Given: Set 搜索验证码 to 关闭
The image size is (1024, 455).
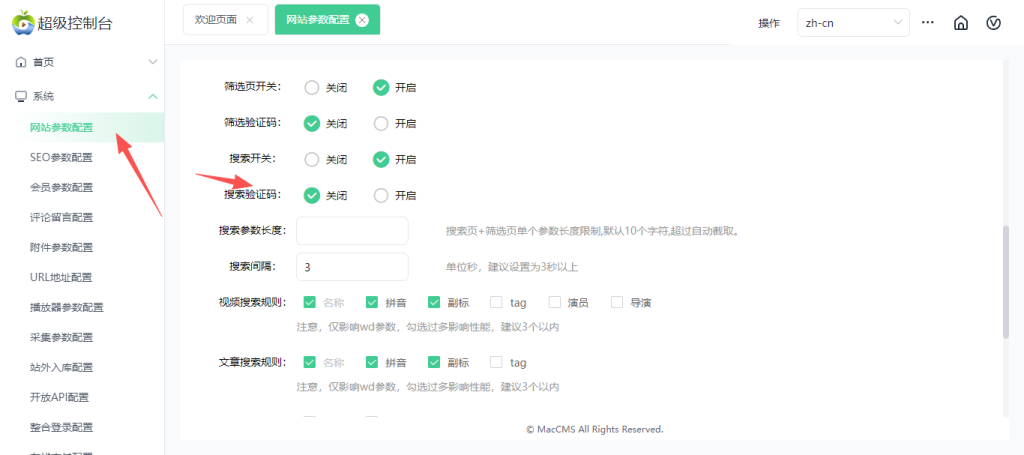Looking at the screenshot, I should point(312,195).
